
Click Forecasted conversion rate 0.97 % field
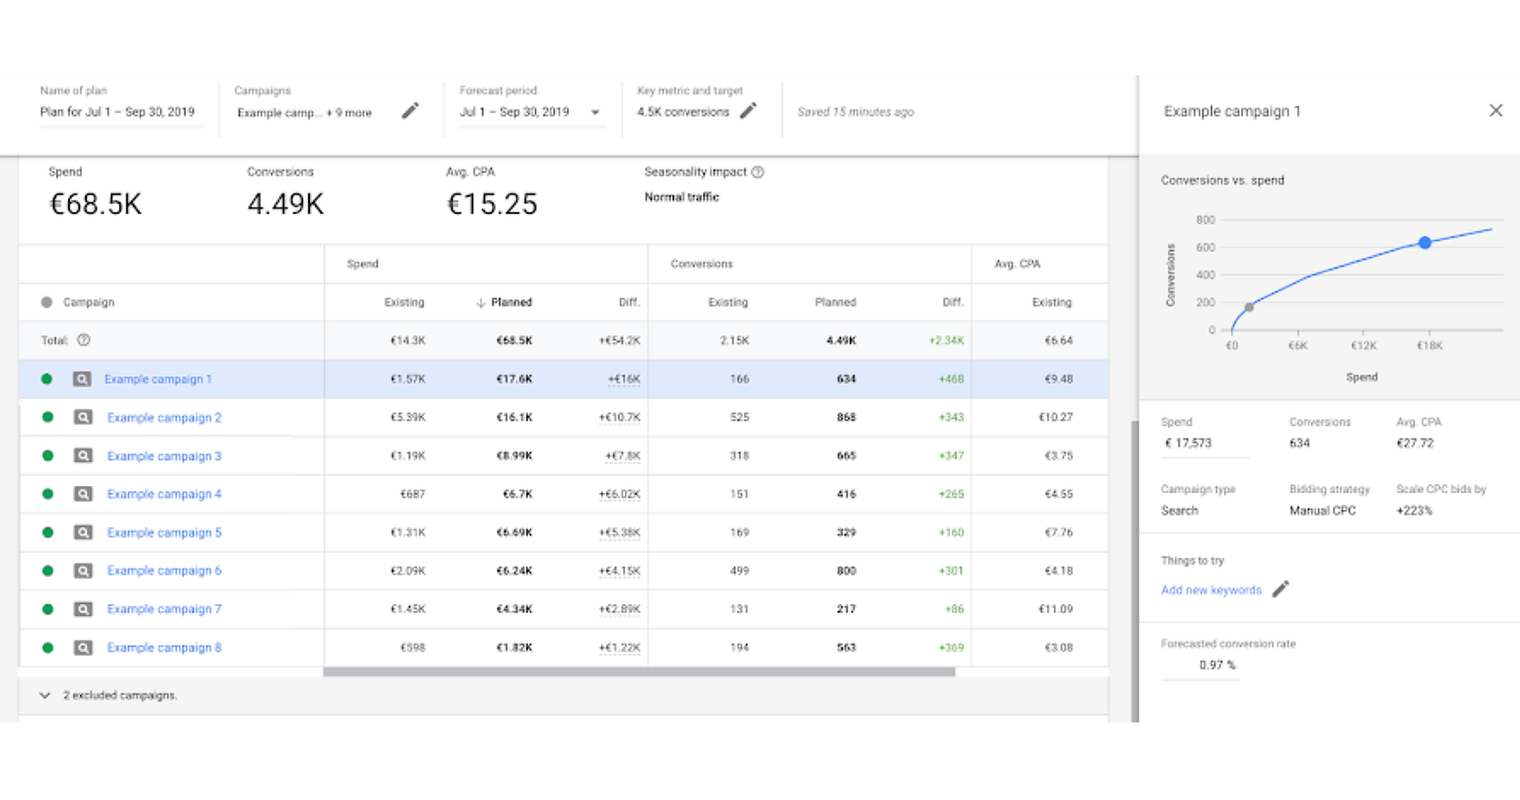1200,665
